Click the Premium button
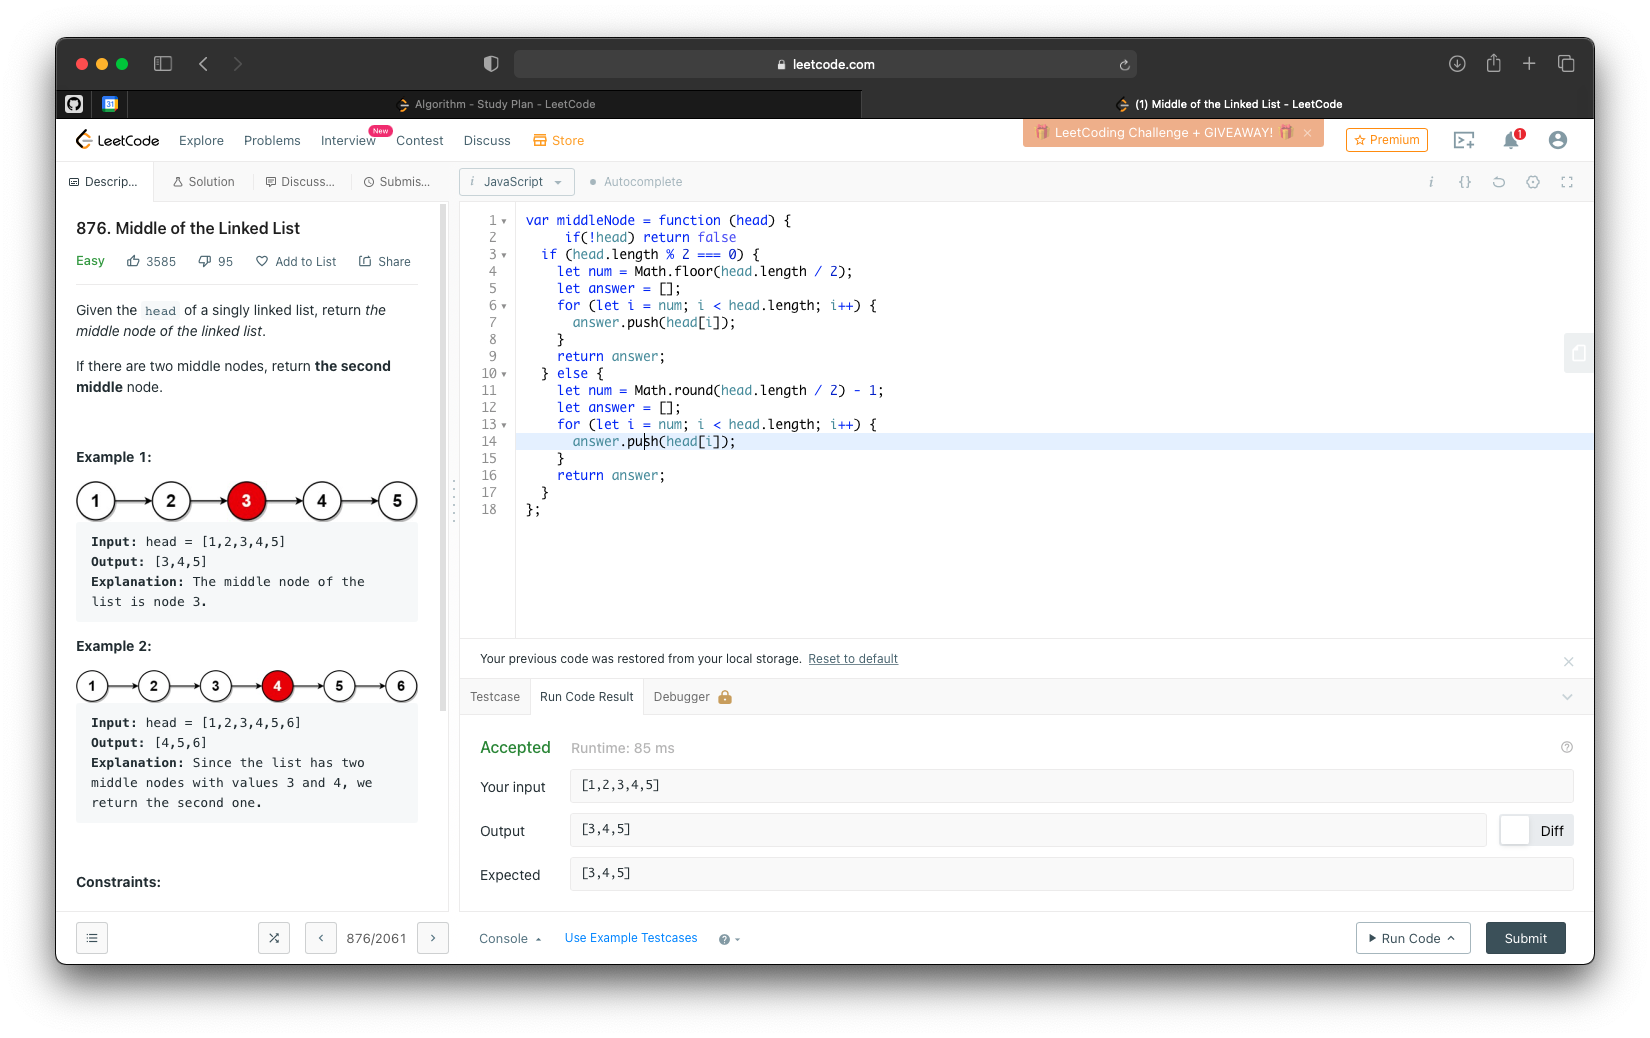 point(1387,140)
